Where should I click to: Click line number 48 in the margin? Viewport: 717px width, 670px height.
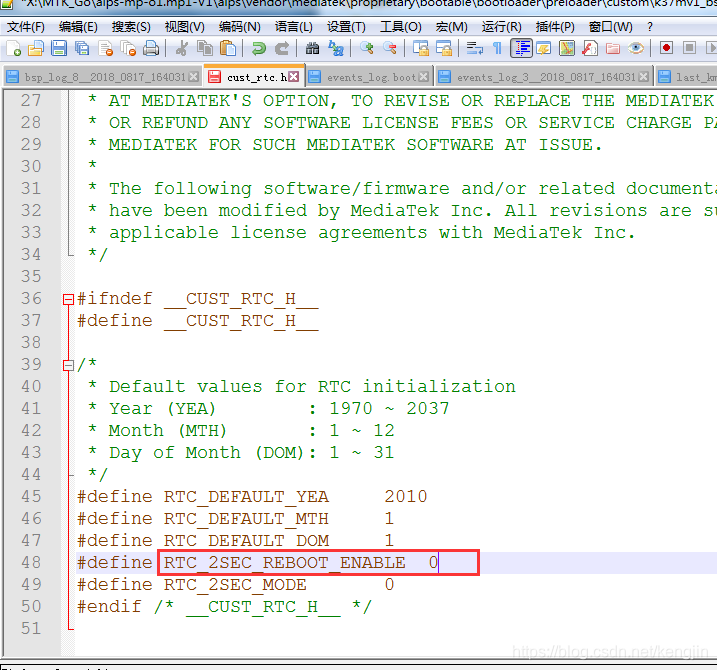click(31, 563)
